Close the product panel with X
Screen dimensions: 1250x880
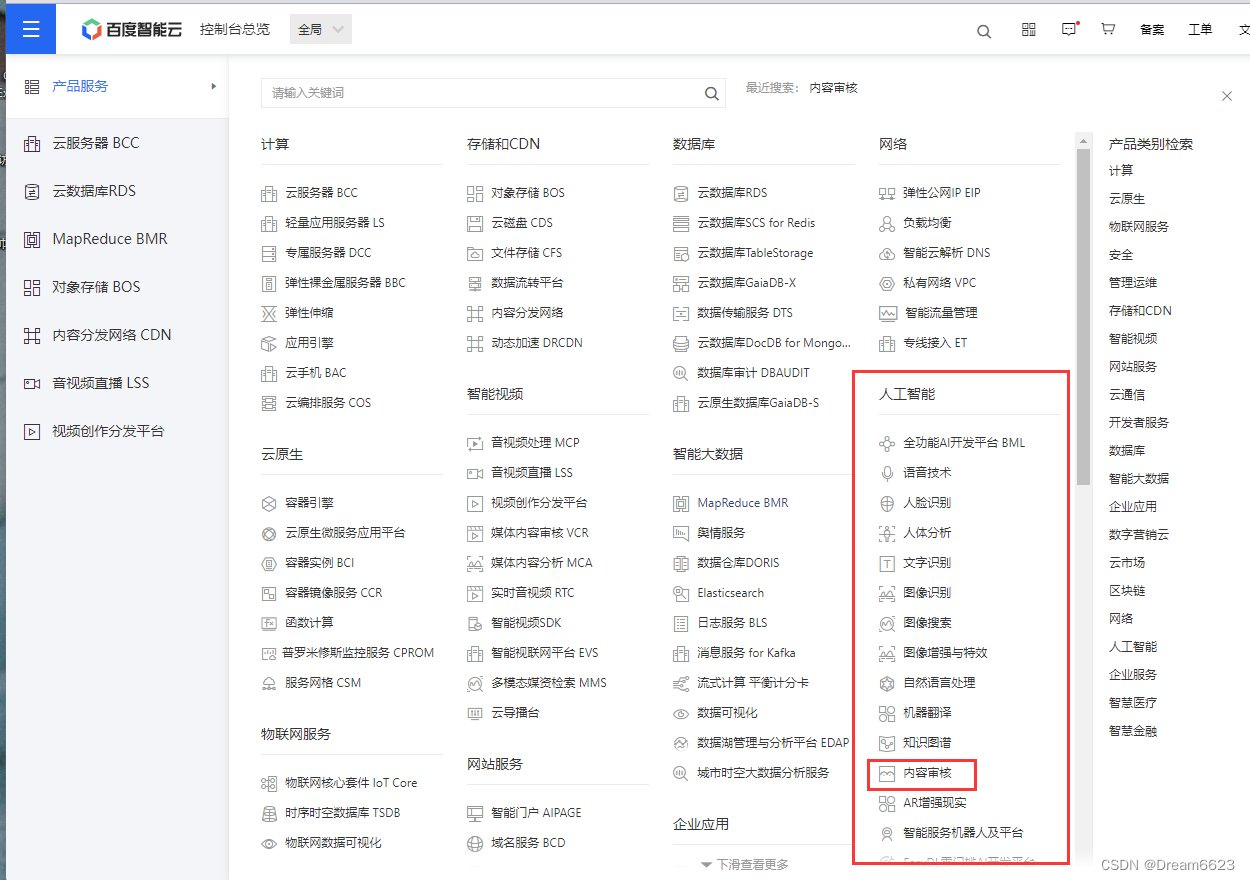1227,96
